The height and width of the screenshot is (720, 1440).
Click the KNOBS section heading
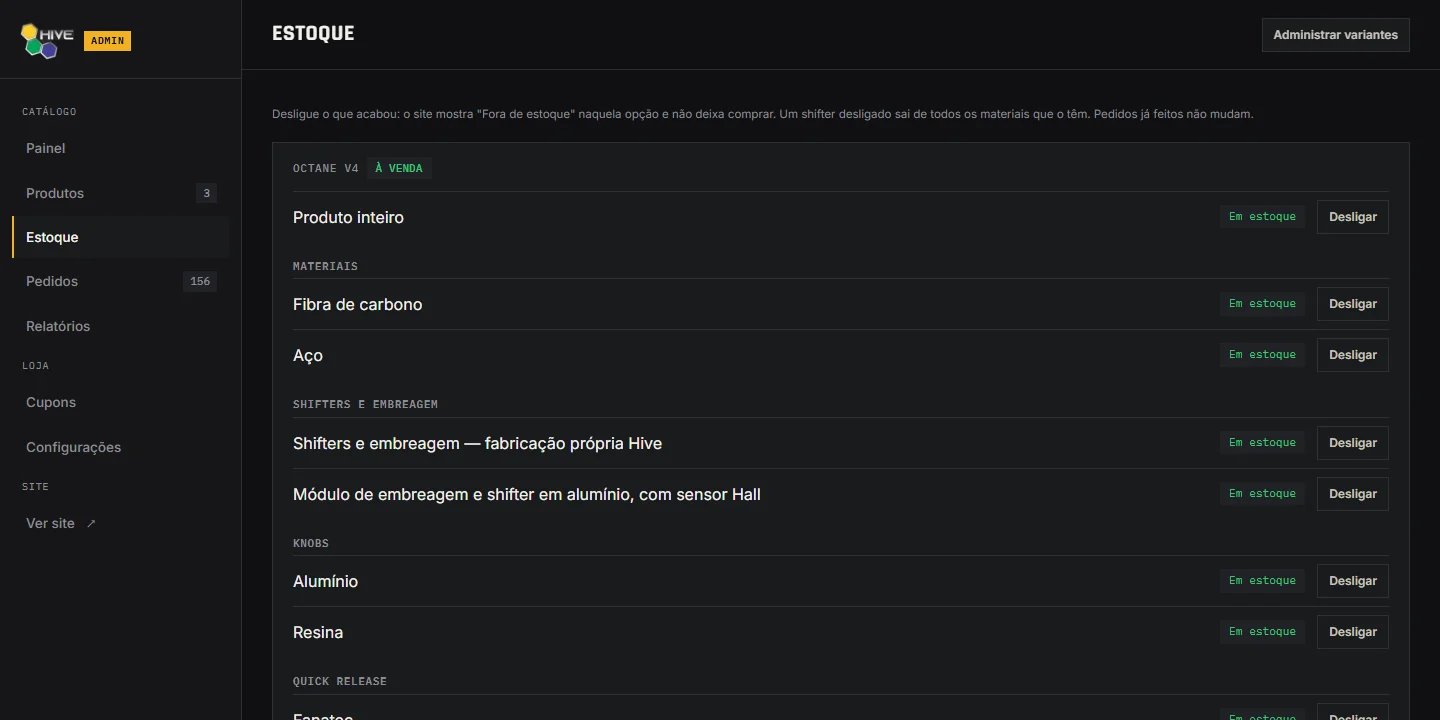click(311, 543)
